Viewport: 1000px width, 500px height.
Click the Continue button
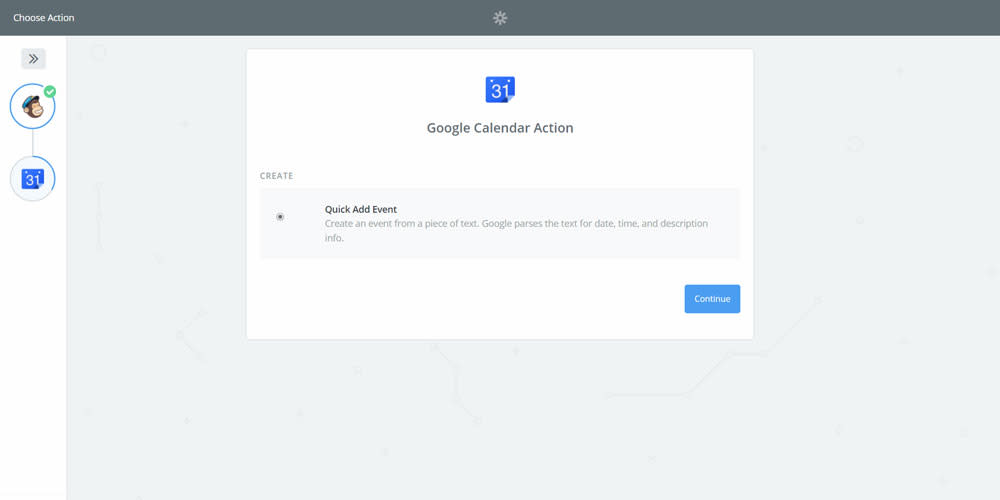coord(712,299)
